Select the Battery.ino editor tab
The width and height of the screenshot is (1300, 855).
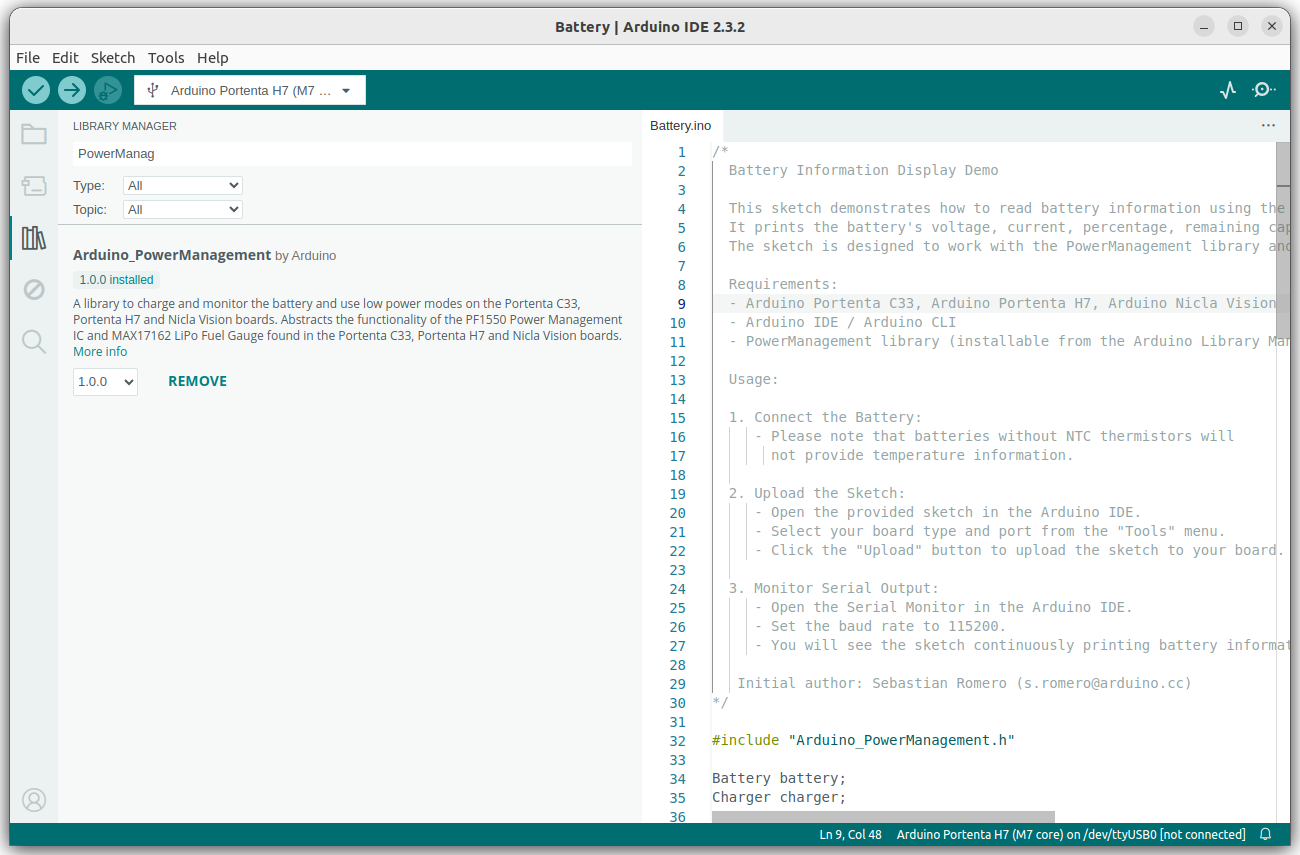[x=681, y=126]
